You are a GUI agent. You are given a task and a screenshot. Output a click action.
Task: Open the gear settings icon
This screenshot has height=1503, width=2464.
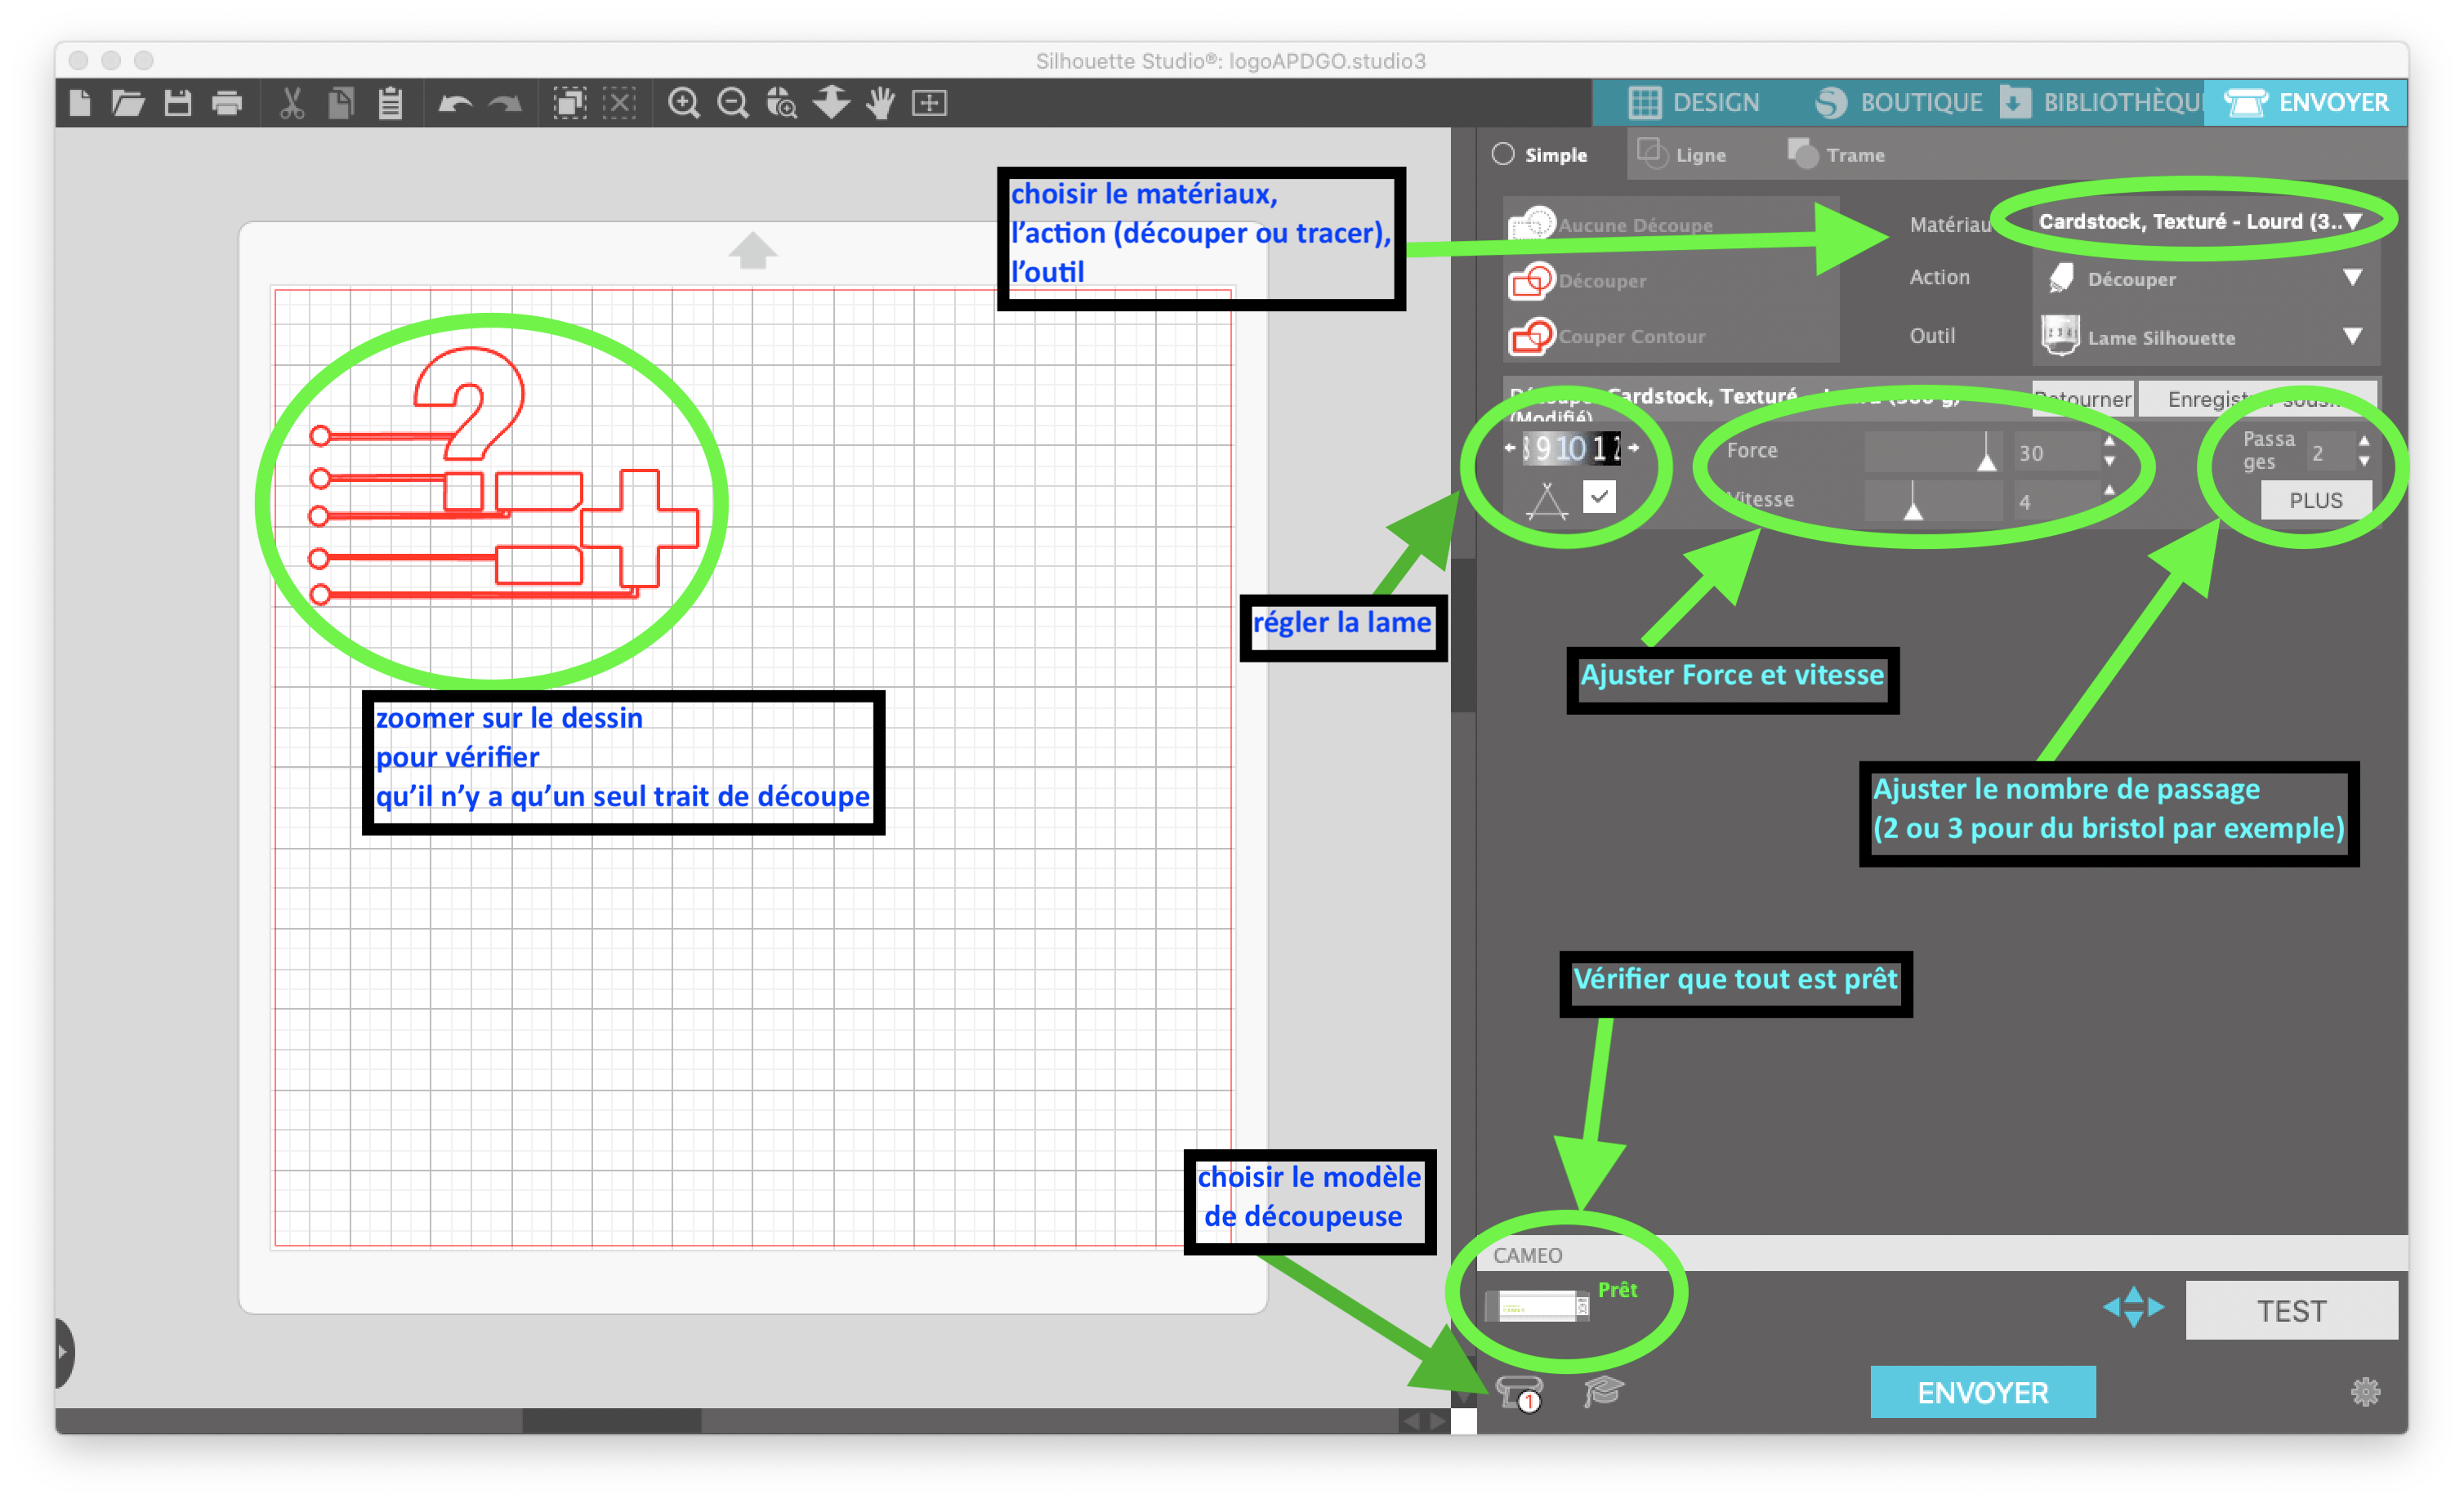click(2365, 1391)
